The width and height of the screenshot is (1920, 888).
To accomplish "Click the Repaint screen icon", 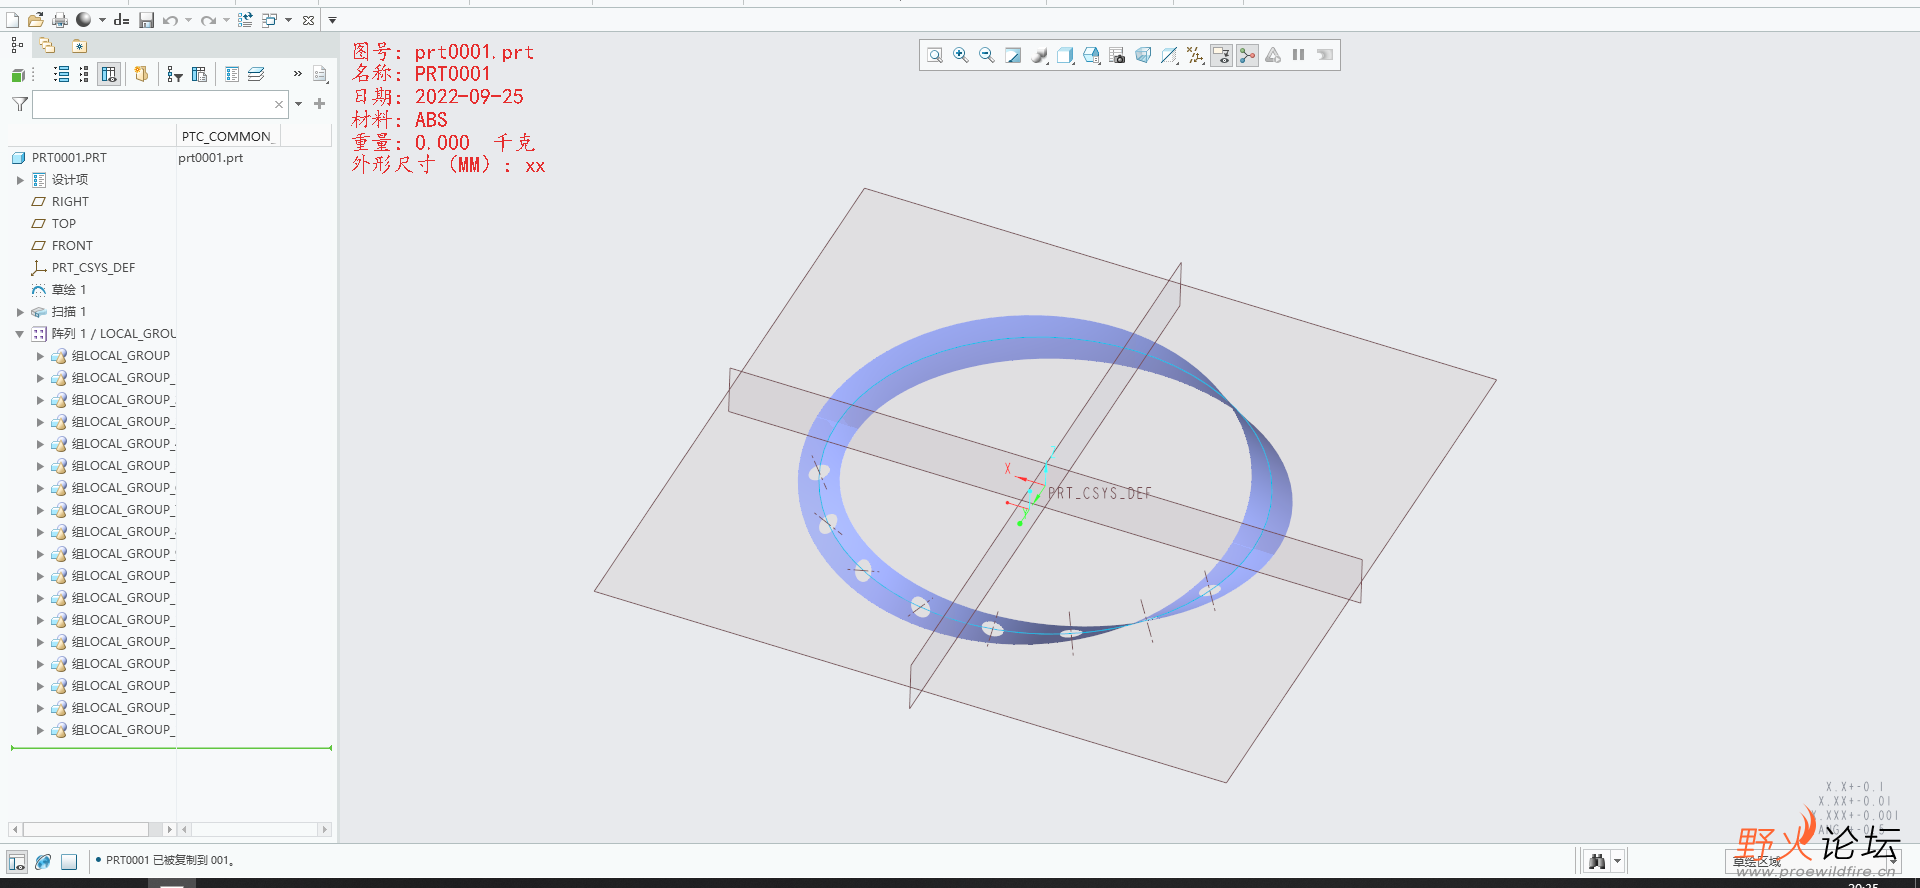I will (1013, 55).
